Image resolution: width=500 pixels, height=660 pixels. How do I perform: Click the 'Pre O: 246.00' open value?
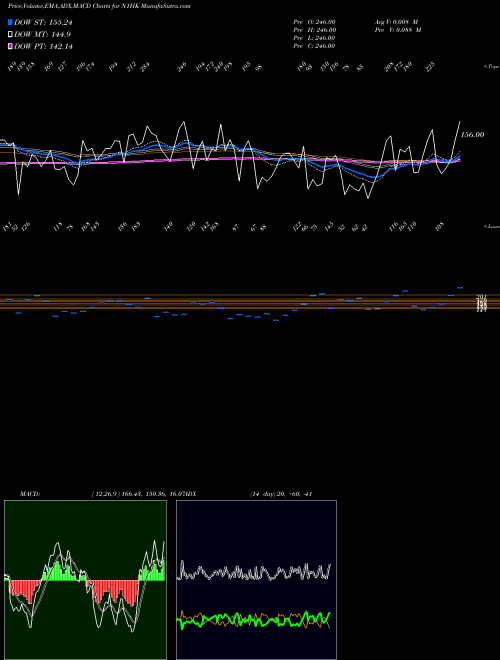point(314,21)
